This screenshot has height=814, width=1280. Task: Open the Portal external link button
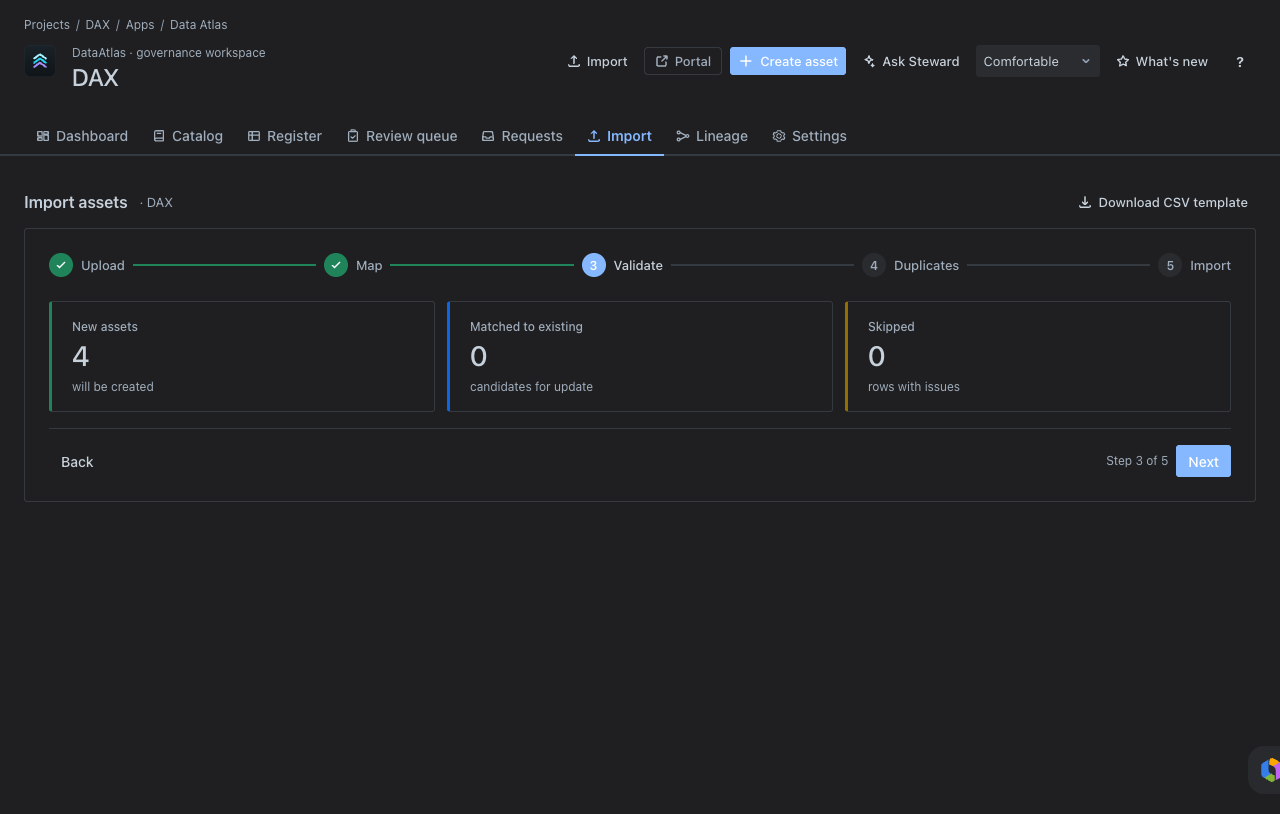[683, 61]
